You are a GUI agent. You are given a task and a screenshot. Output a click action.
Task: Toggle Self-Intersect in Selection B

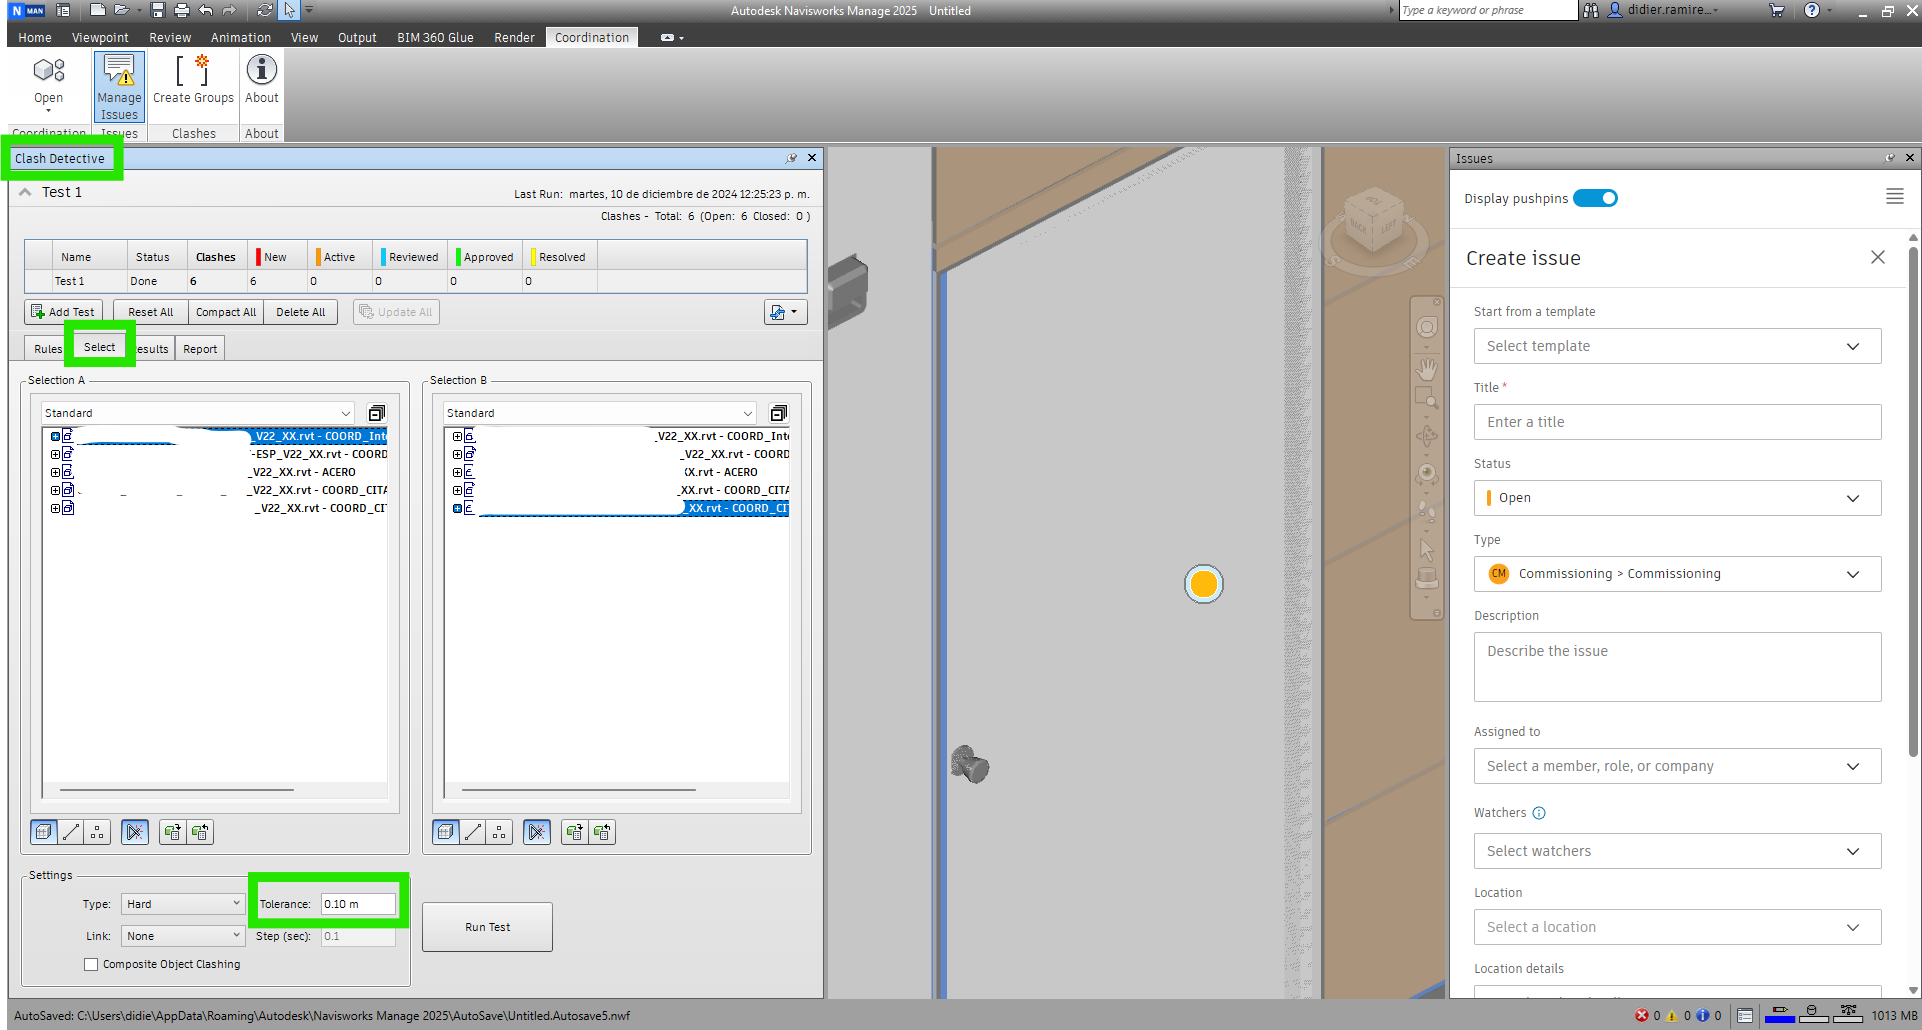(537, 832)
